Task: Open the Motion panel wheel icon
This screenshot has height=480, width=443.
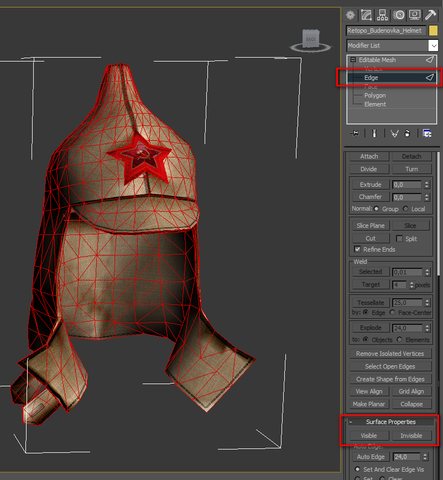Action: (x=399, y=15)
